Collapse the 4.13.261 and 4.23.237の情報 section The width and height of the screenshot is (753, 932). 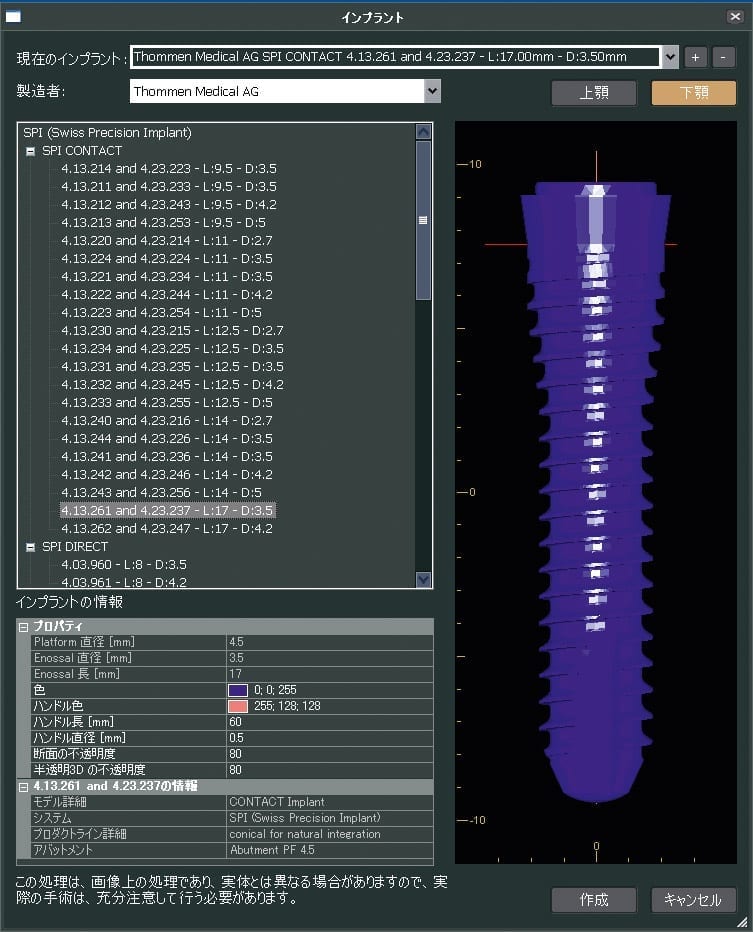click(23, 786)
